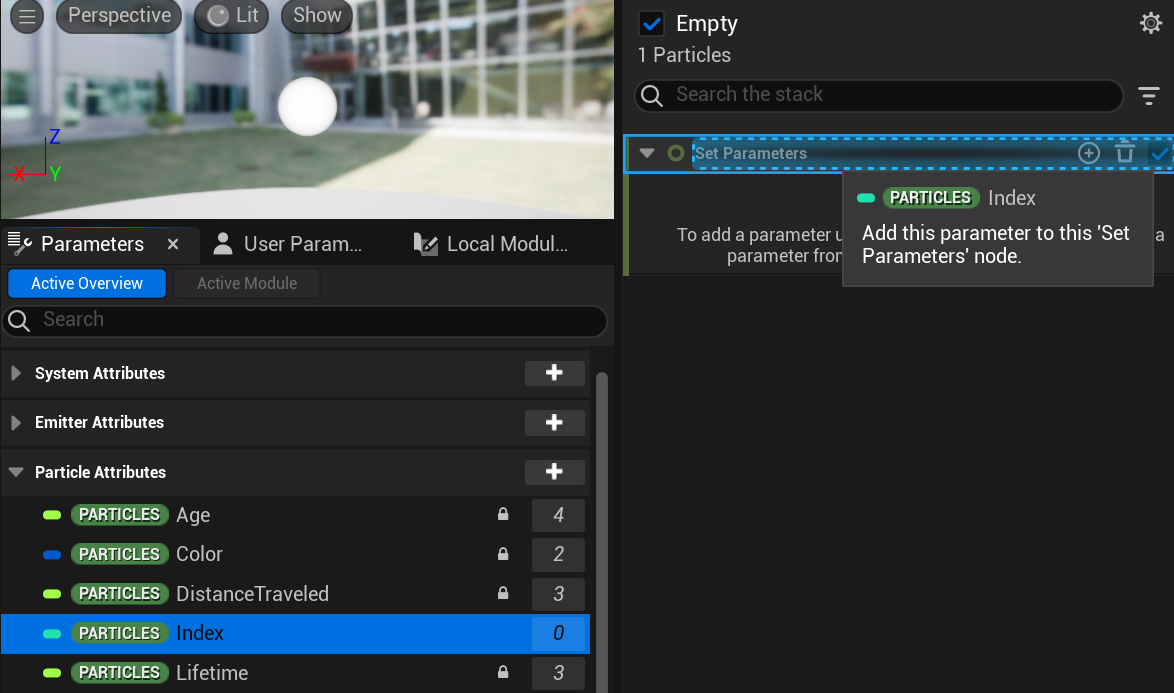Click the lock icon on the DistanceTraveled row
This screenshot has height=693, width=1174.
pos(503,593)
